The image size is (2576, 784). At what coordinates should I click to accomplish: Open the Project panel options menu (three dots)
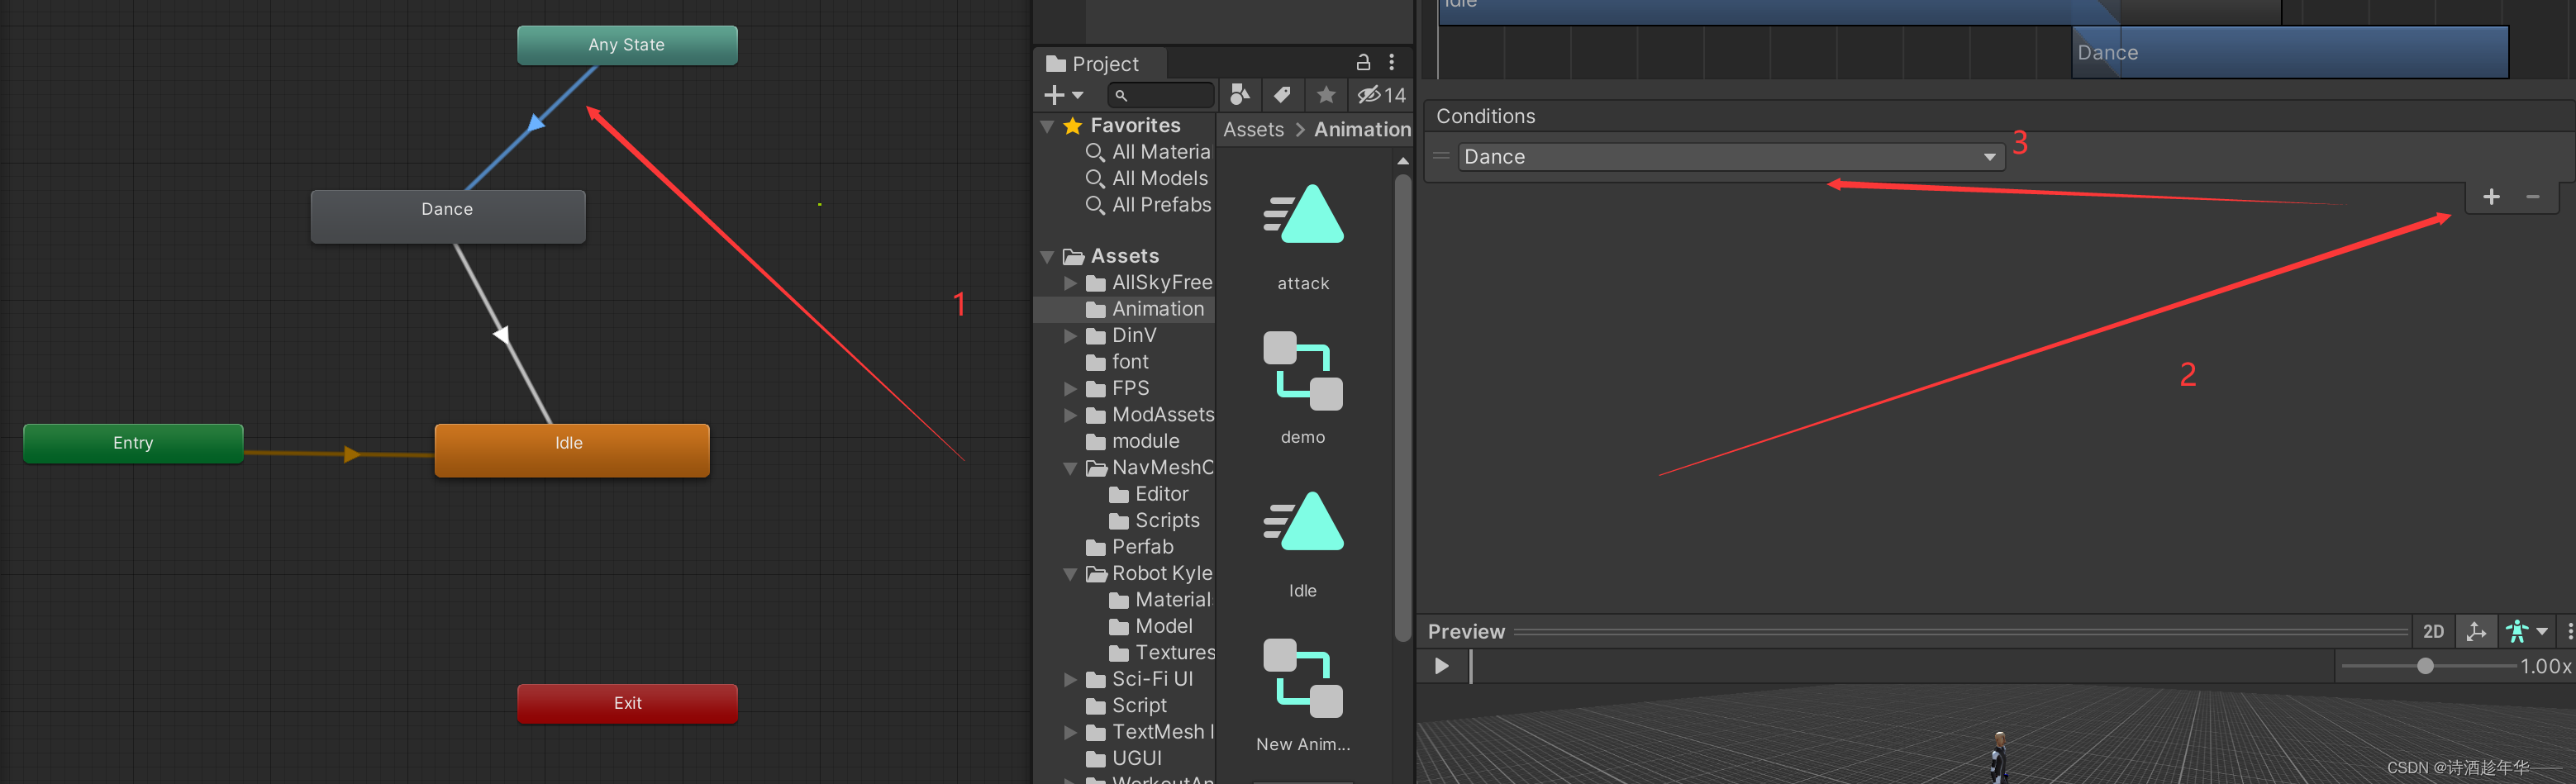(x=1391, y=62)
